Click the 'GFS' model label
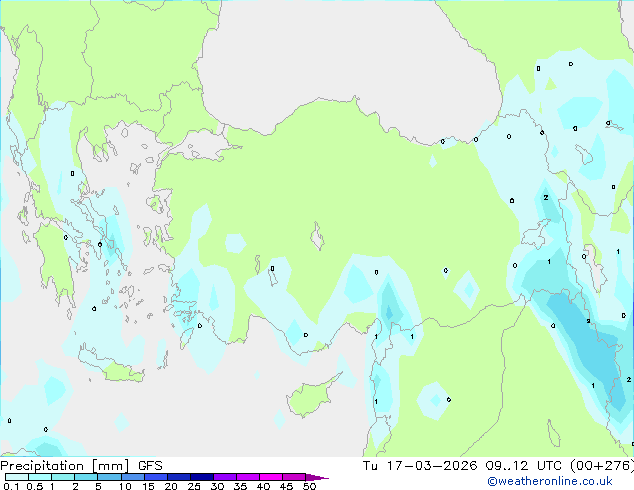Viewport: 634px width, 490px height. click(x=150, y=466)
